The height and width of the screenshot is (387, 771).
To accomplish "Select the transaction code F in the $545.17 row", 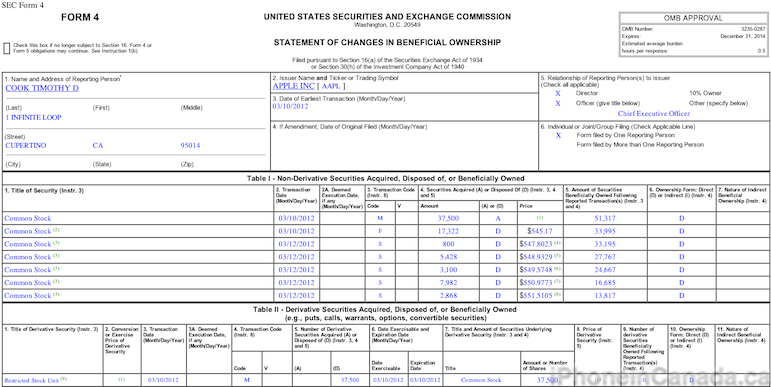I will (x=380, y=231).
